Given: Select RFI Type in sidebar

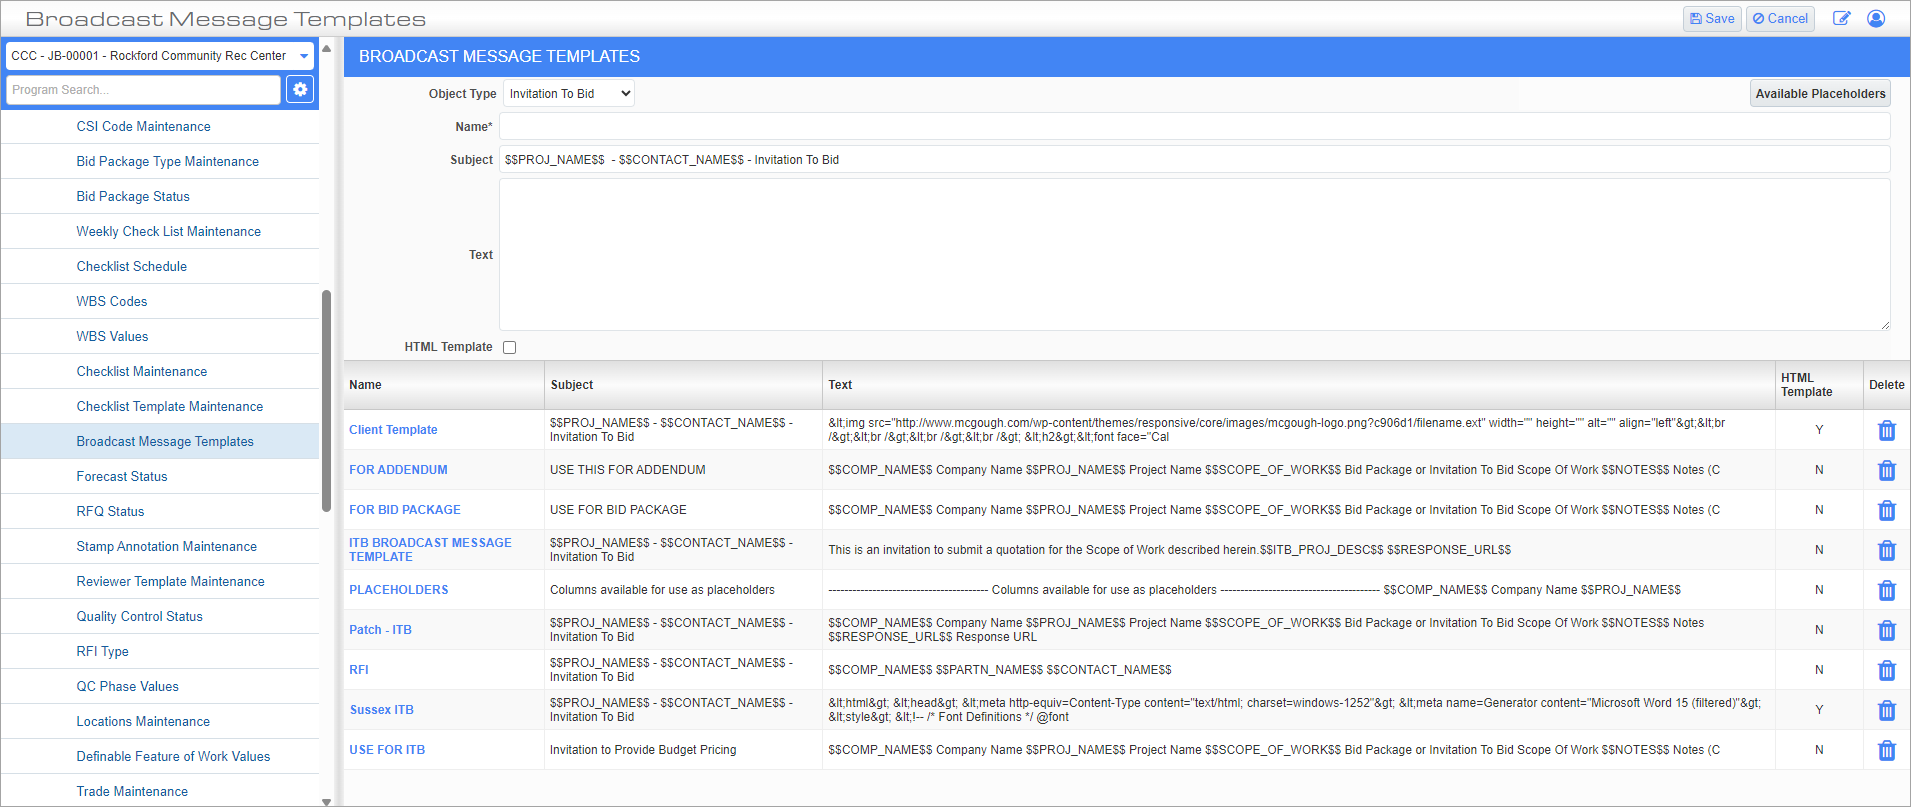Looking at the screenshot, I should pos(102,652).
